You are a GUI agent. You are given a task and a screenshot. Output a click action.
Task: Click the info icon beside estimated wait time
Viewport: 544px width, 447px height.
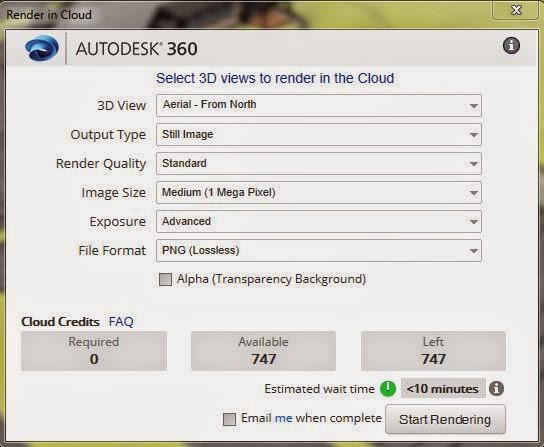(496, 388)
